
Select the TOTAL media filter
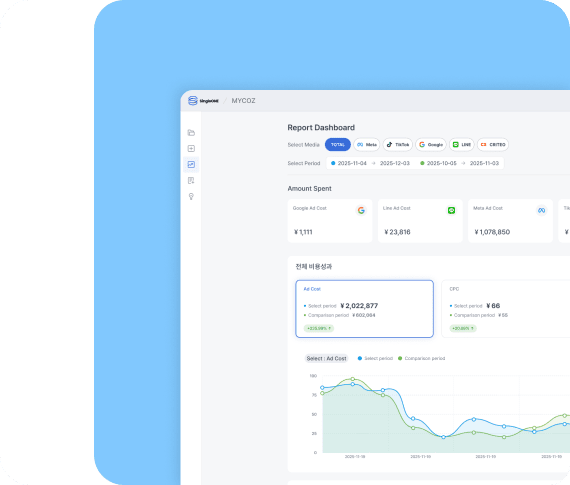click(x=338, y=144)
